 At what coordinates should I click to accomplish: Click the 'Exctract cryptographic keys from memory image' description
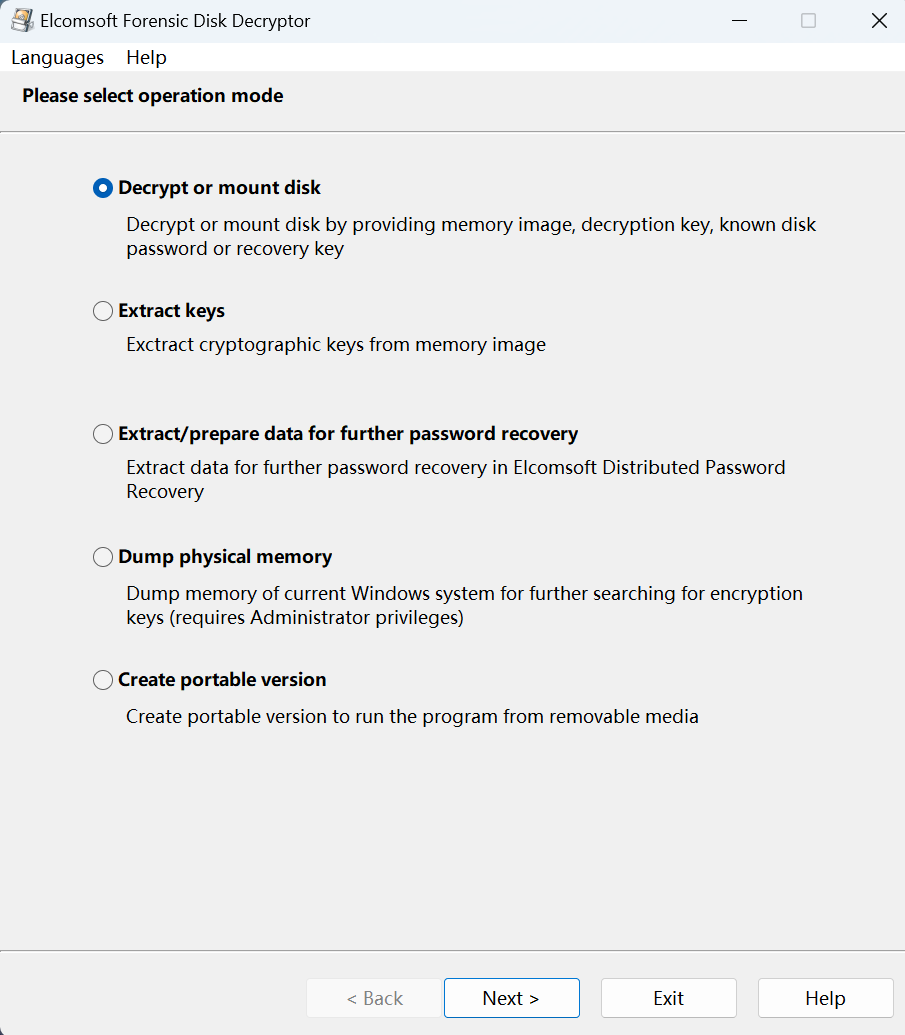pyautogui.click(x=336, y=345)
